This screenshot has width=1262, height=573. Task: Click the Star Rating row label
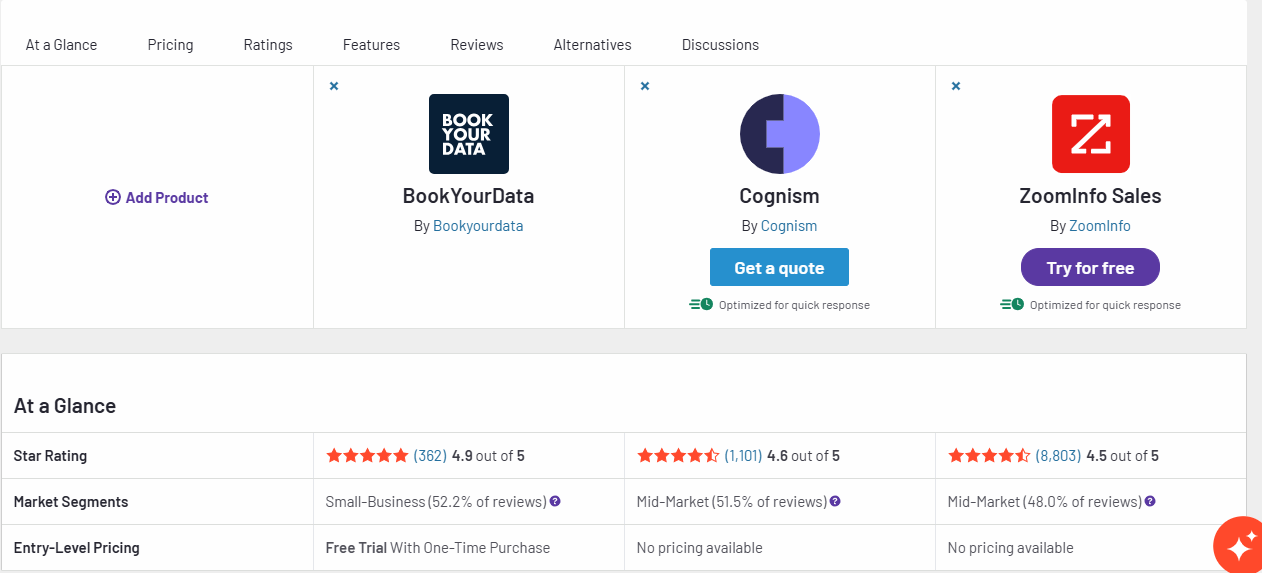coord(50,455)
